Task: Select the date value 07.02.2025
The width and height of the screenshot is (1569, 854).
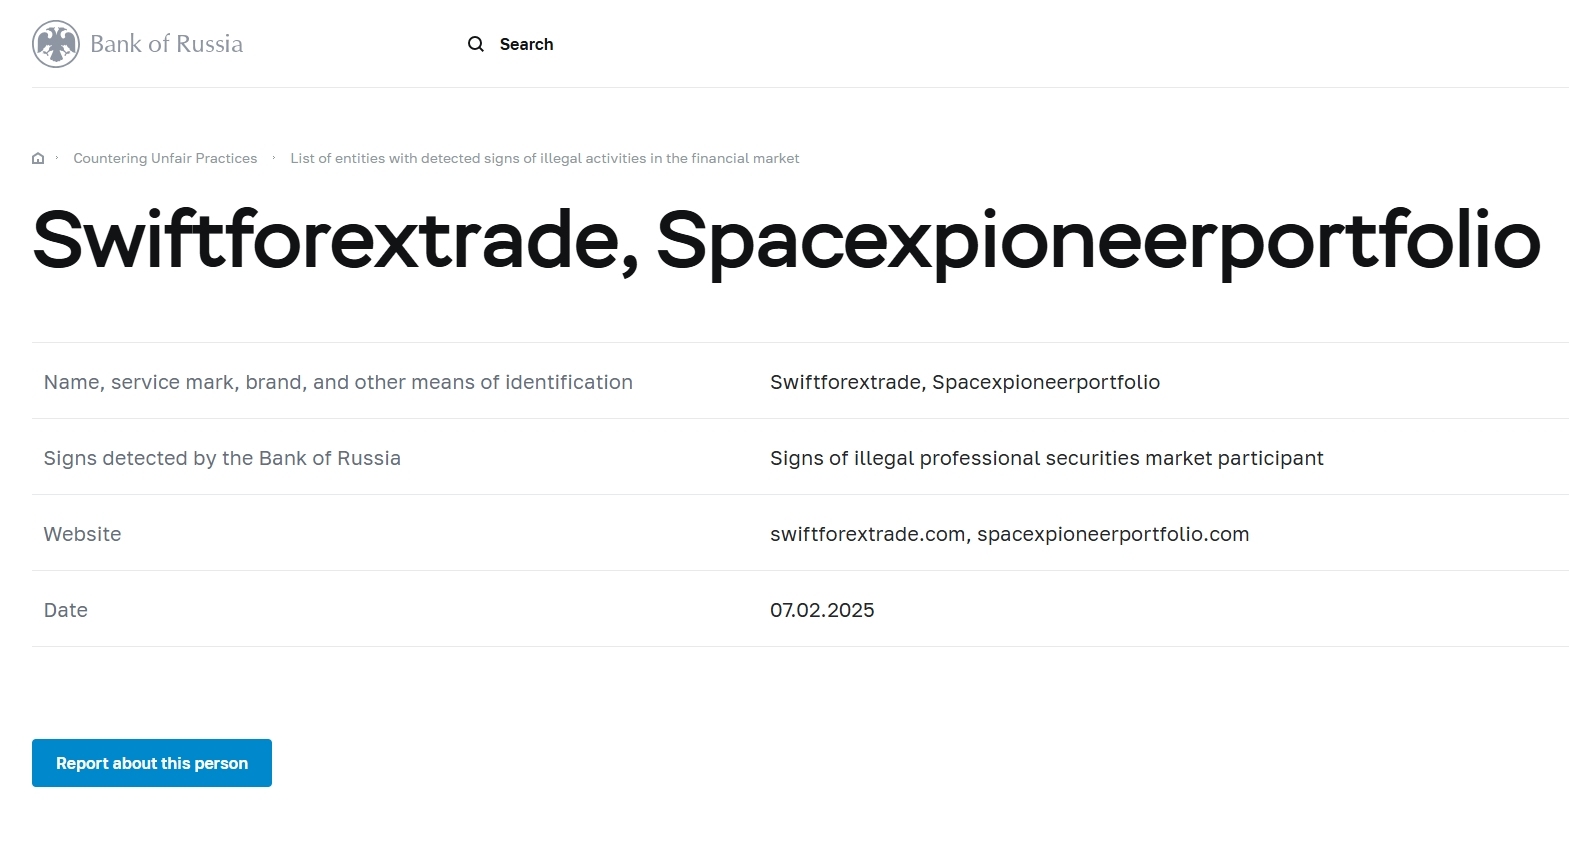Action: coord(822,610)
